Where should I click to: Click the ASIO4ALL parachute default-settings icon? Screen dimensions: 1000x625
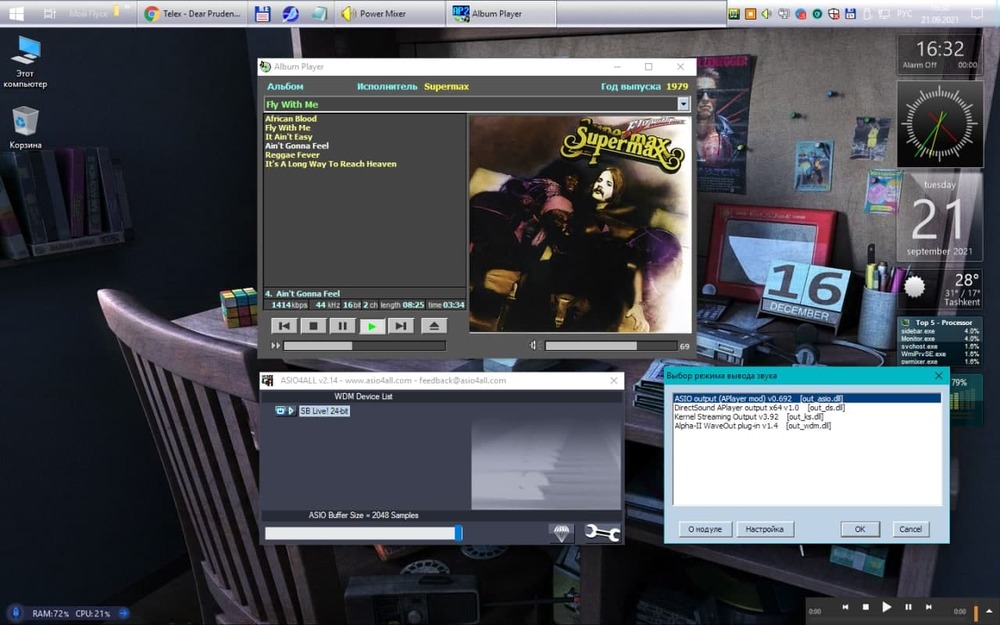tap(562, 533)
